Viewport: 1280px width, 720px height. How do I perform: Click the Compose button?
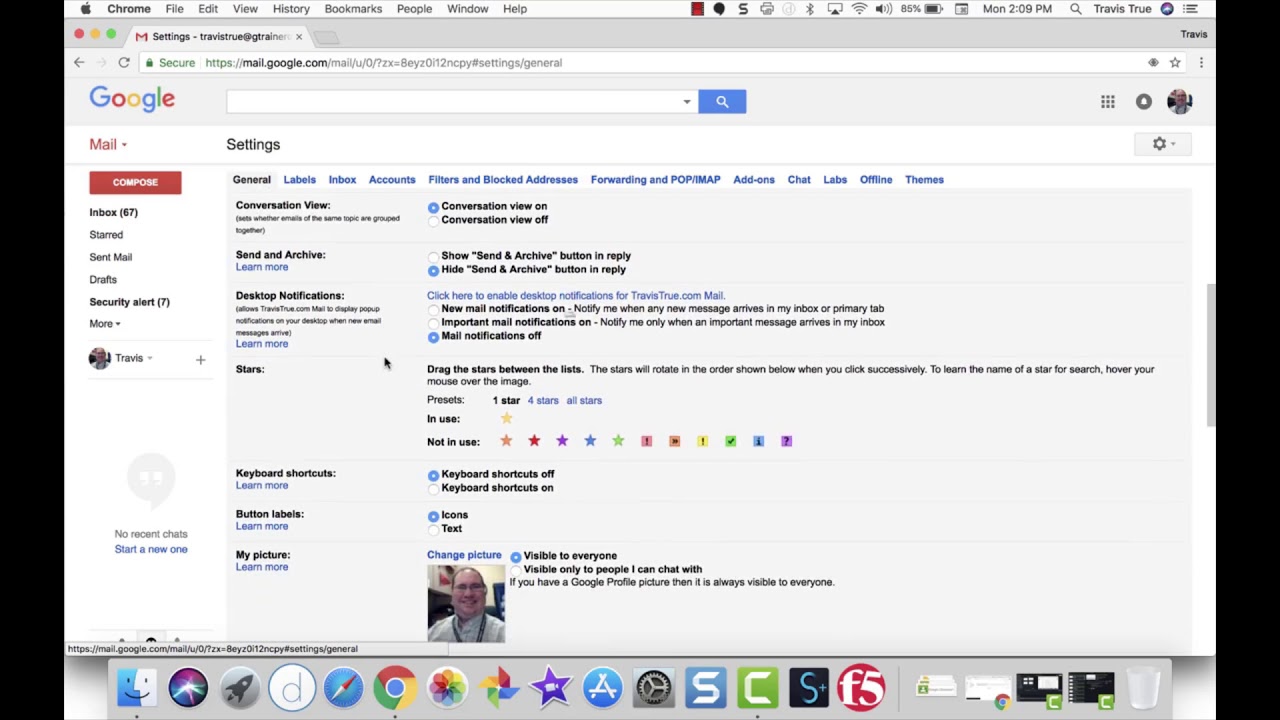pos(135,182)
